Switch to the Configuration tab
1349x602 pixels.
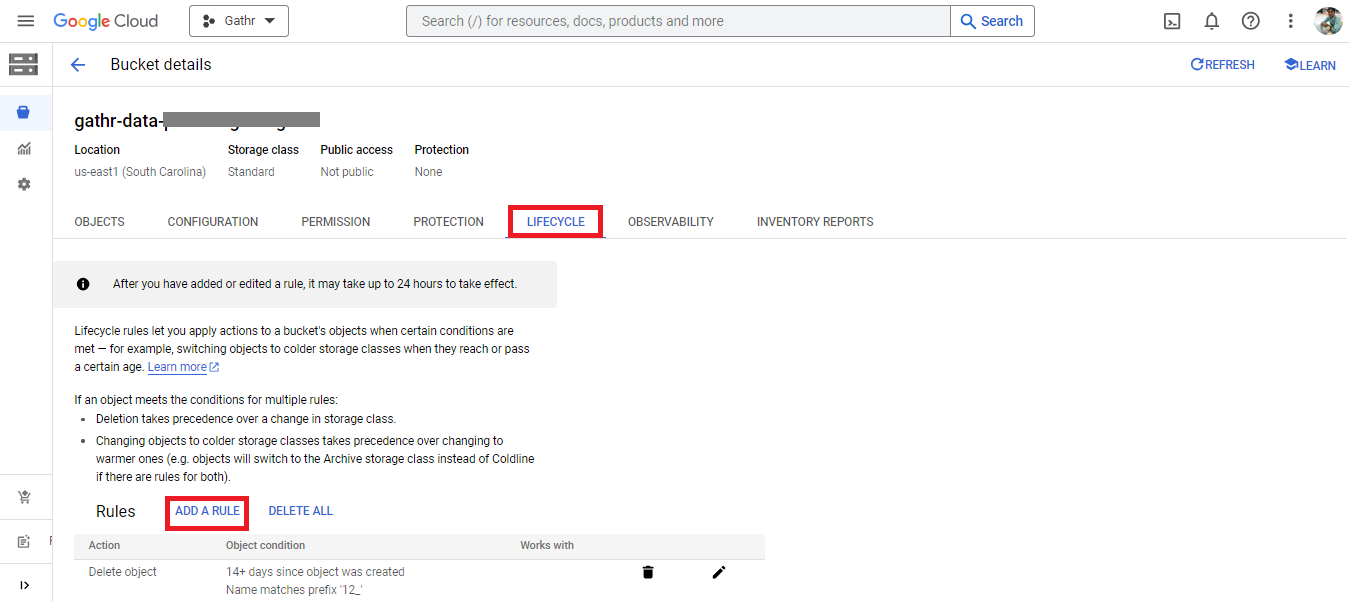point(212,222)
